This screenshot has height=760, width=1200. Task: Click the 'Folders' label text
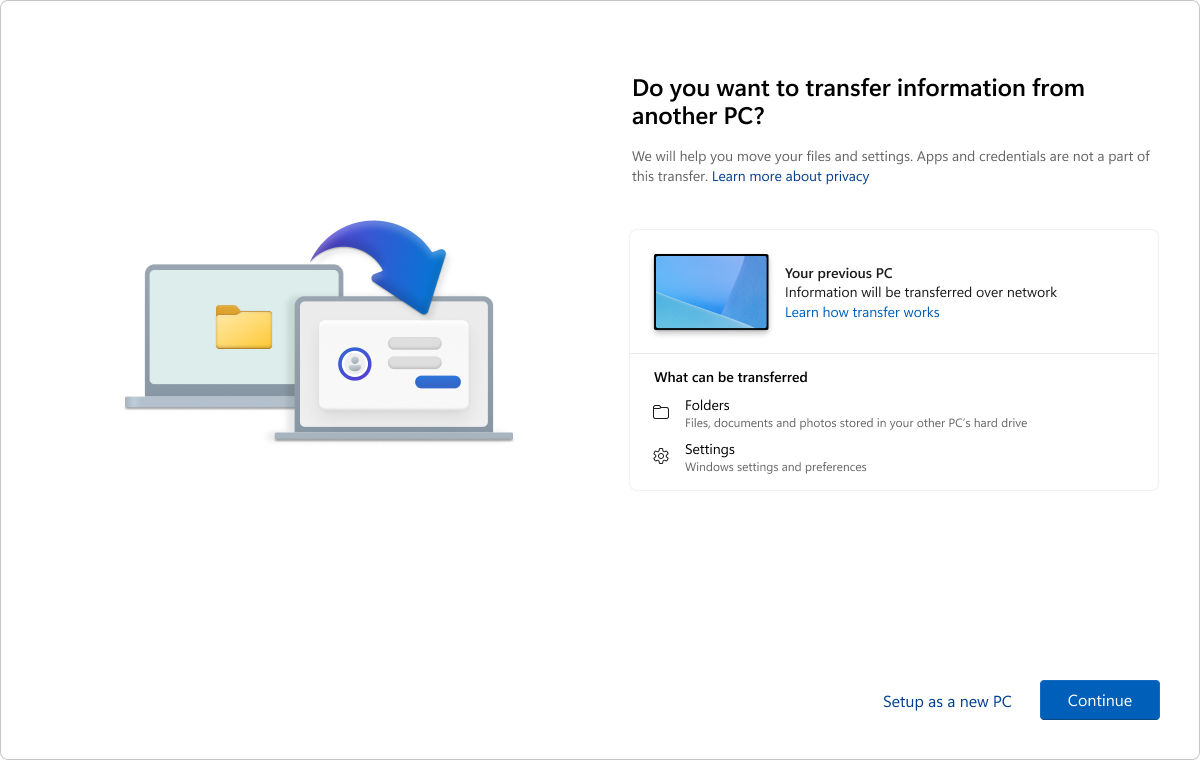click(x=707, y=405)
